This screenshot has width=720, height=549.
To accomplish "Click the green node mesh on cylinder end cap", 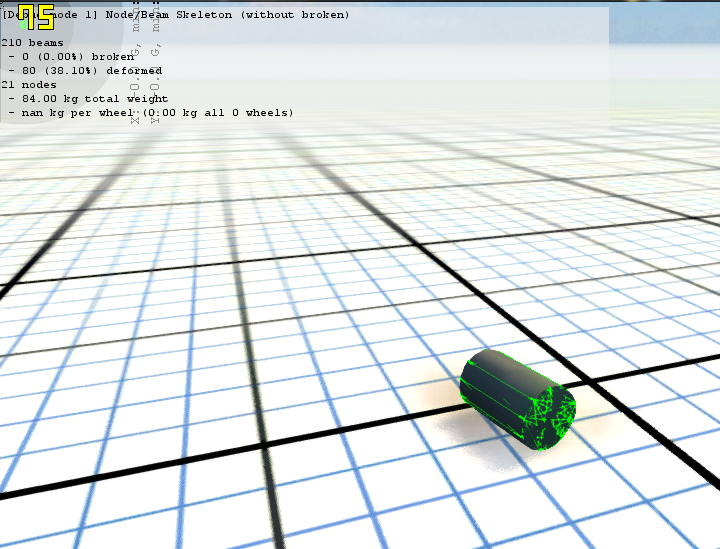I will point(550,418).
